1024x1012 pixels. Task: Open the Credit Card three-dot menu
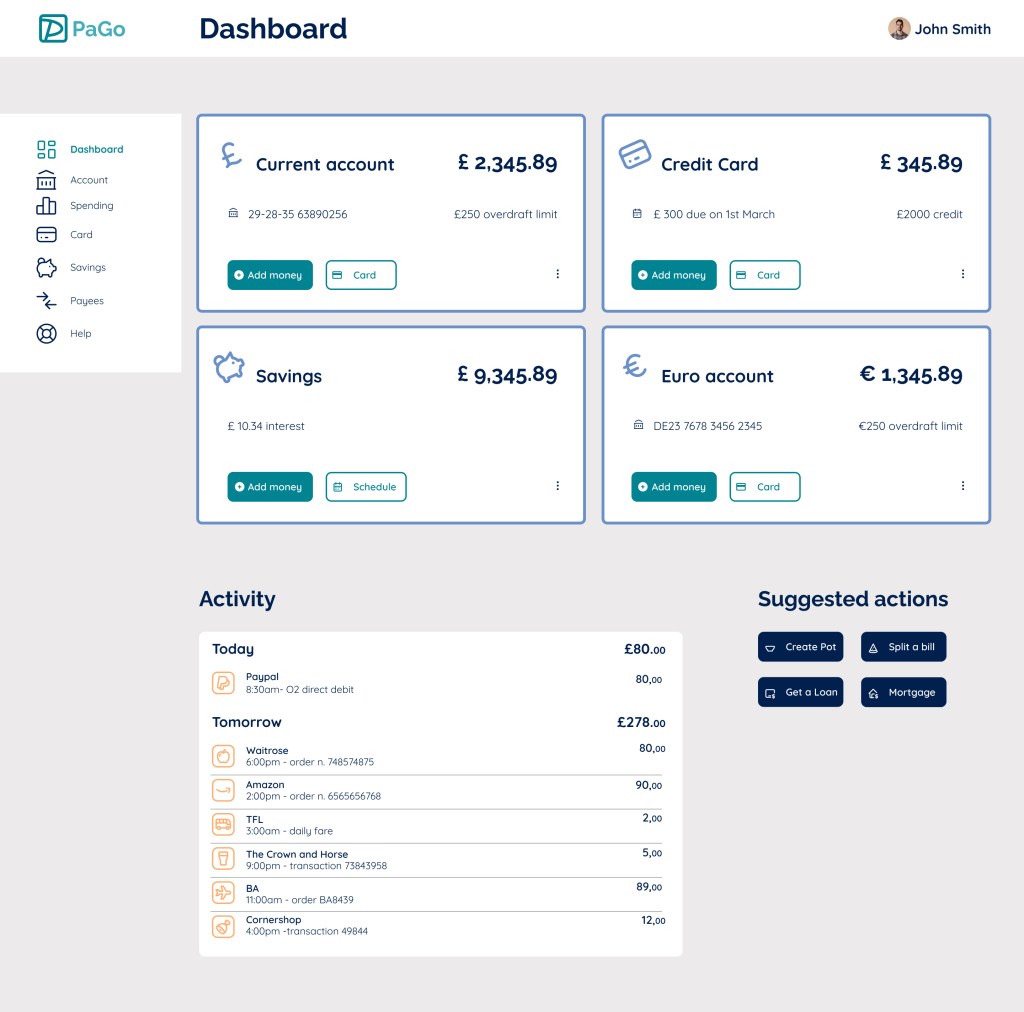coord(962,273)
